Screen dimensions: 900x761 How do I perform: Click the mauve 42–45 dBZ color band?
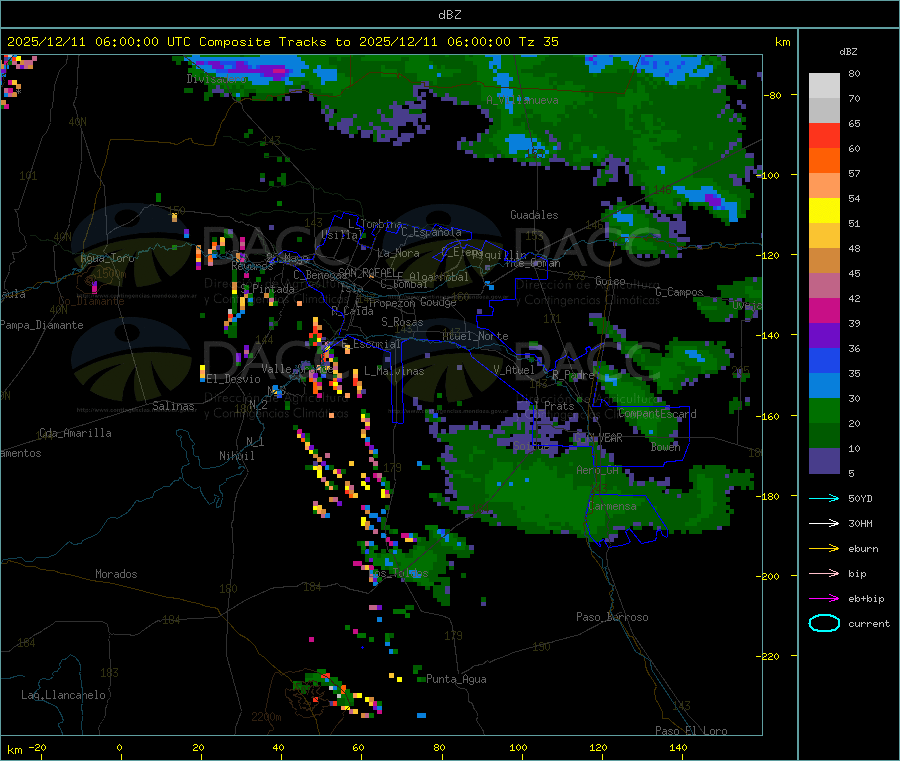[x=824, y=286]
